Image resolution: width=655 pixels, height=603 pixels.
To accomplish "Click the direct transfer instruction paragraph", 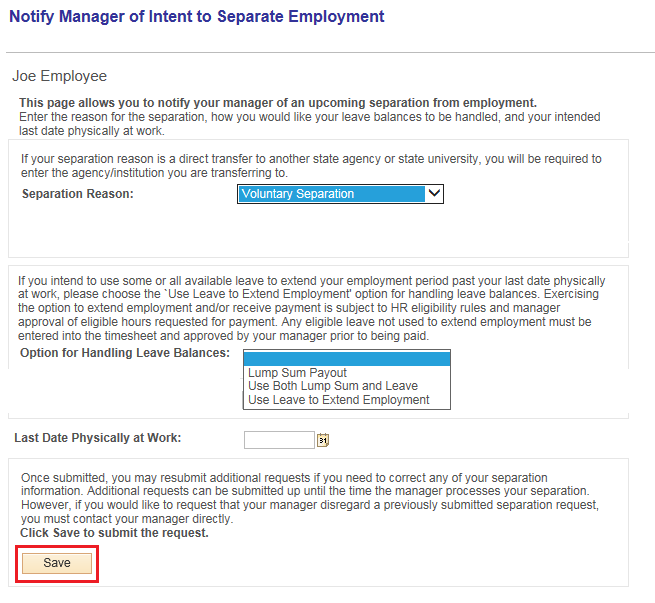I will pyautogui.click(x=311, y=166).
